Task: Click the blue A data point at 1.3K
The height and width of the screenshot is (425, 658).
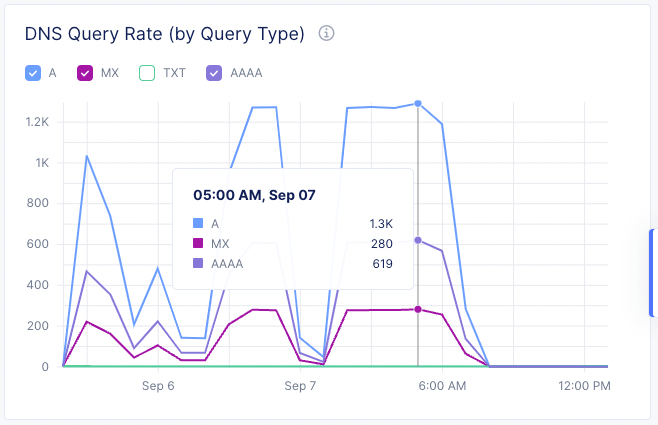Action: [417, 103]
